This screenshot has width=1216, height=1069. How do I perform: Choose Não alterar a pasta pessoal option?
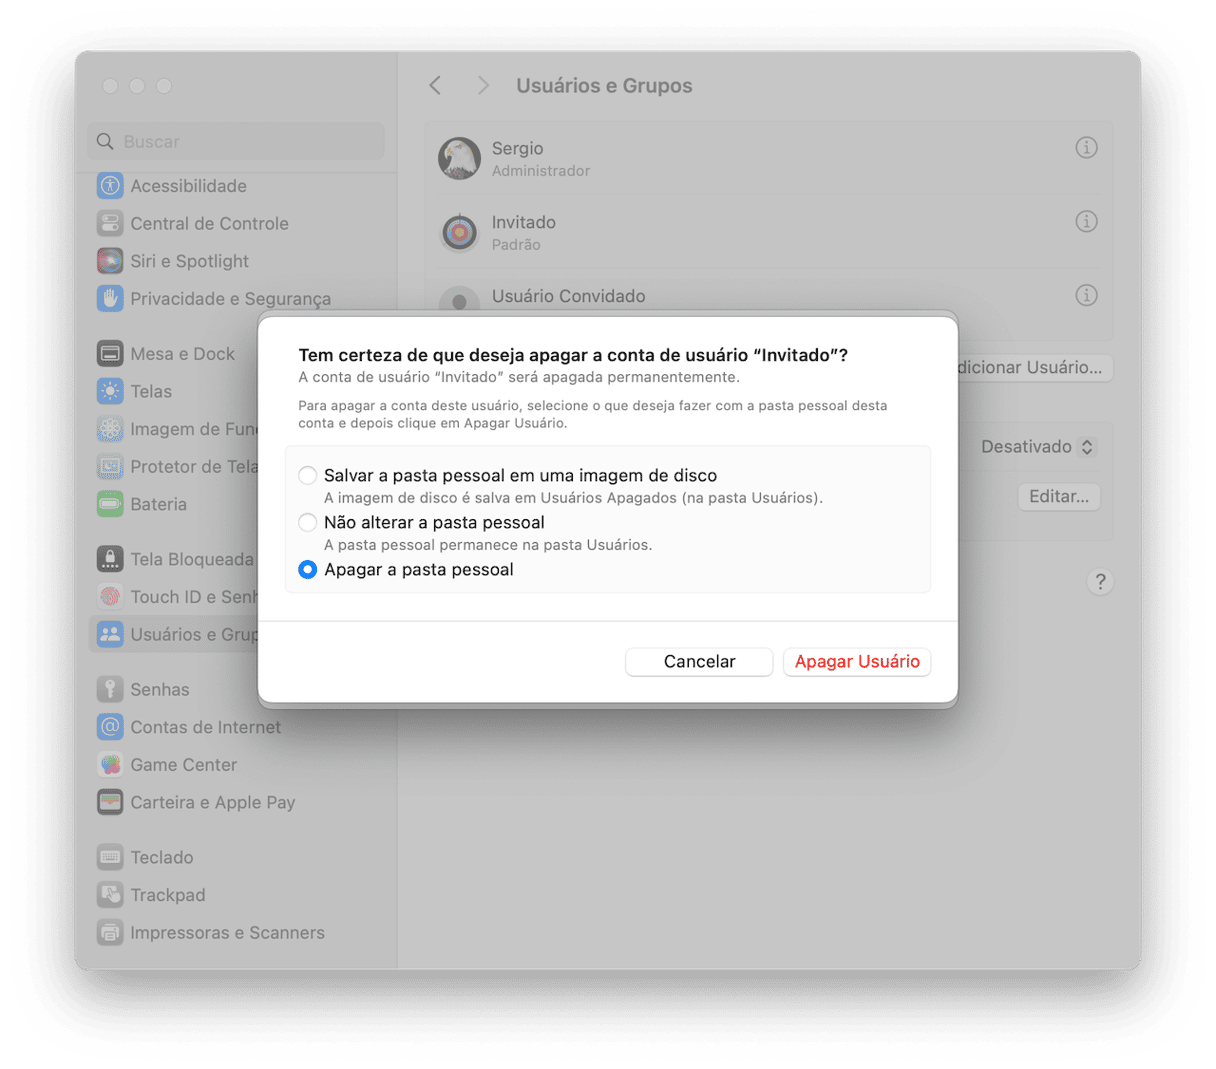[308, 522]
